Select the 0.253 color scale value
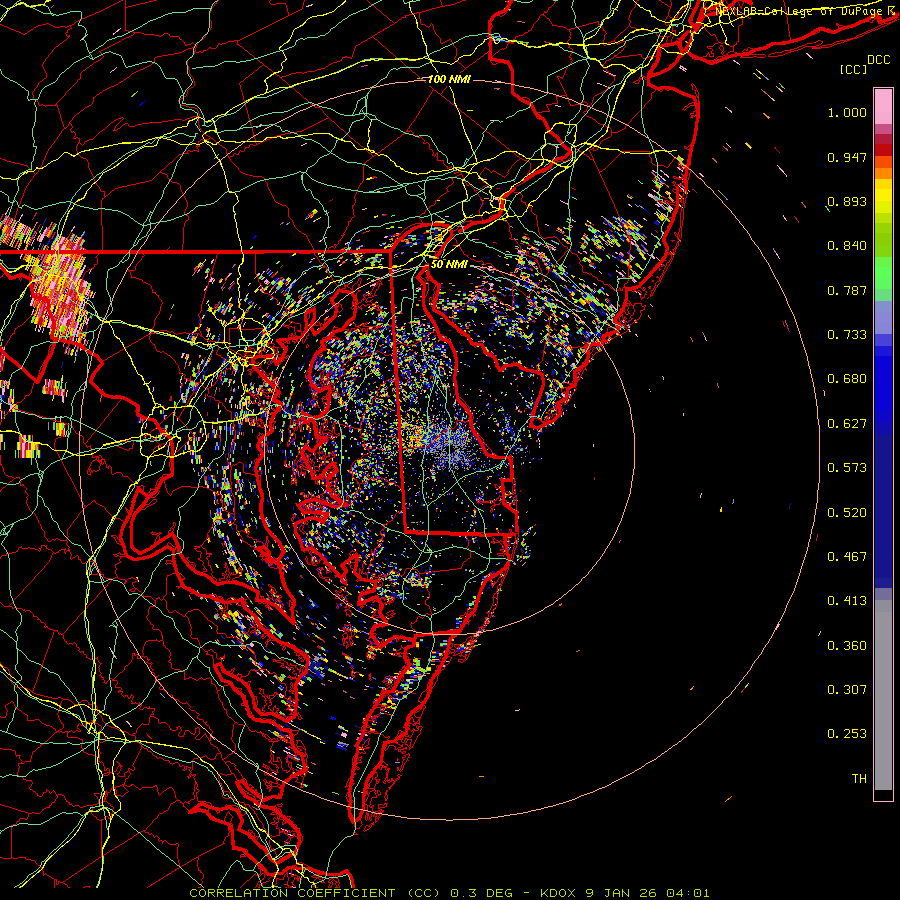This screenshot has width=900, height=900. click(847, 734)
